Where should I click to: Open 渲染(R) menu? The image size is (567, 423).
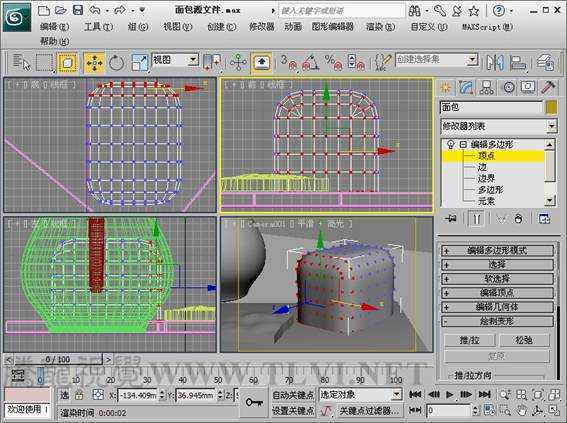380,26
